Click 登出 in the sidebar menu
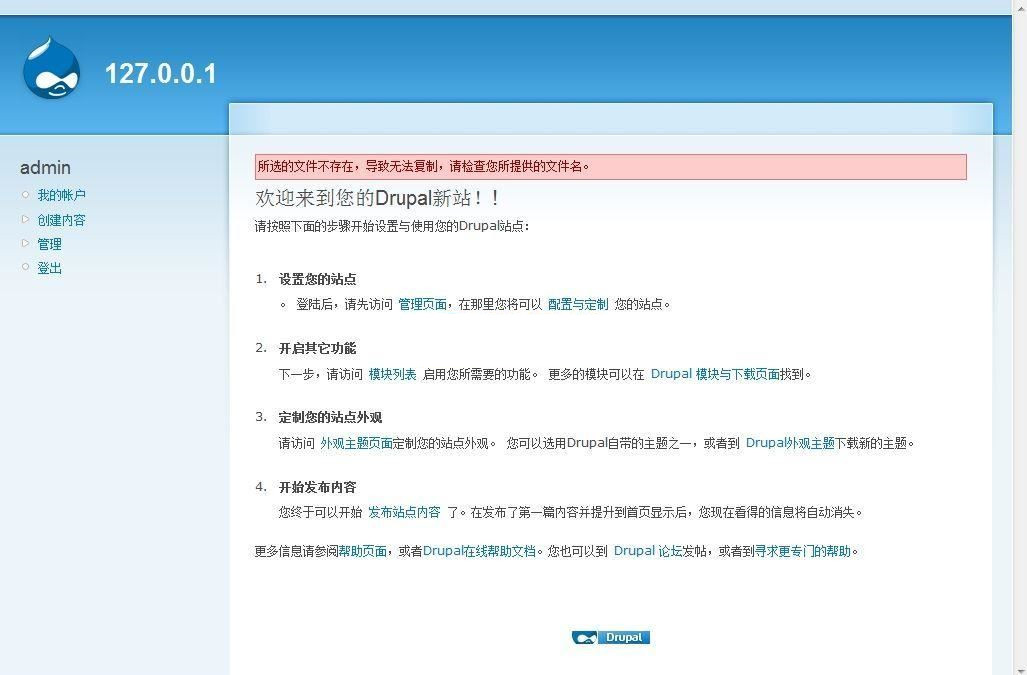The width and height of the screenshot is (1027, 675). 49,267
